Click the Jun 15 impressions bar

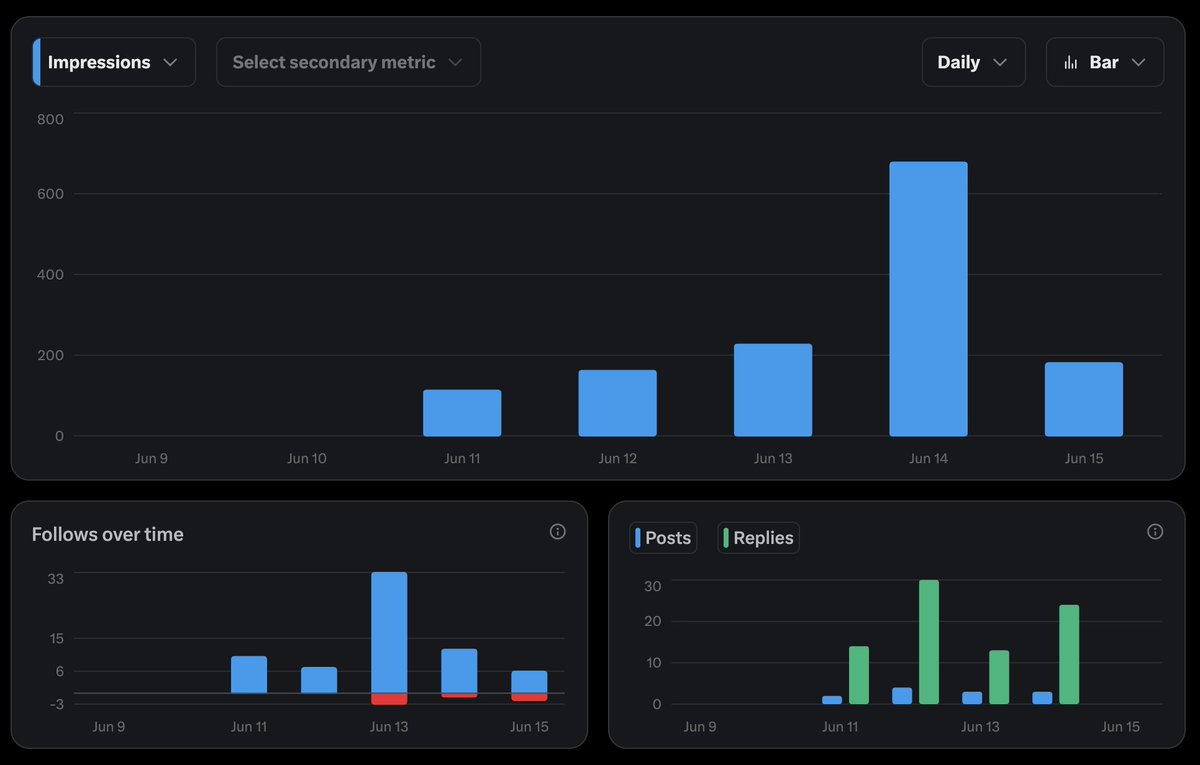point(1084,399)
